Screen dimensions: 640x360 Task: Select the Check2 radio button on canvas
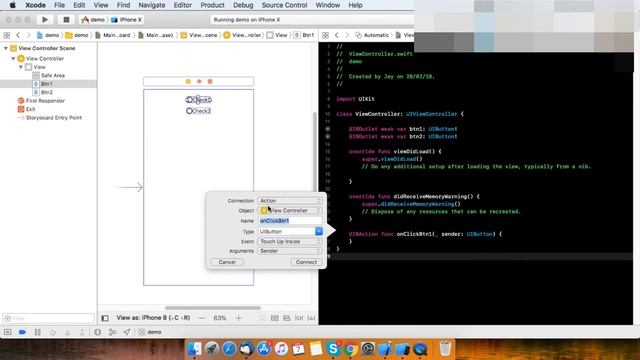(x=199, y=111)
